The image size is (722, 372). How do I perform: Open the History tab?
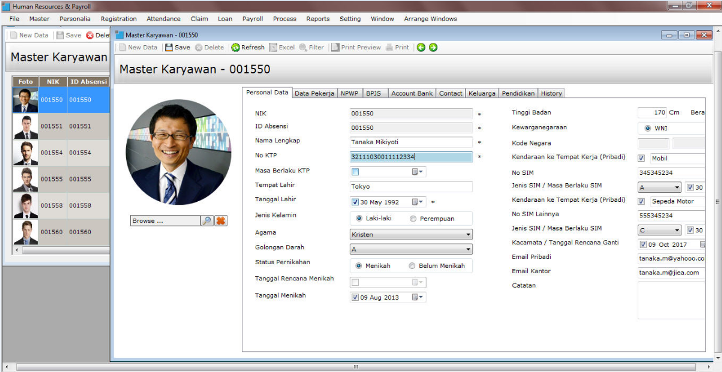pyautogui.click(x=551, y=93)
